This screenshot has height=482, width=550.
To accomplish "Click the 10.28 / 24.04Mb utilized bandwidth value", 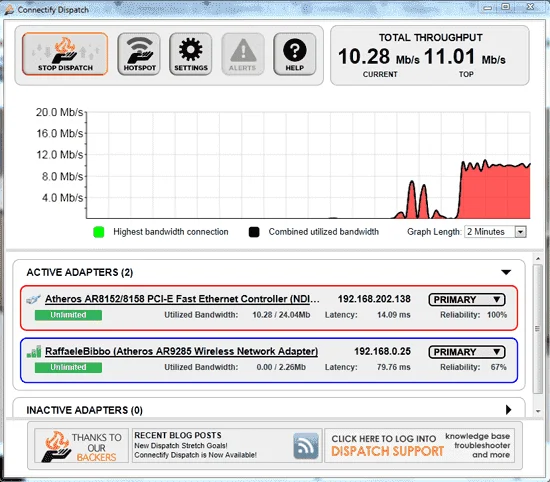I will click(x=281, y=315).
